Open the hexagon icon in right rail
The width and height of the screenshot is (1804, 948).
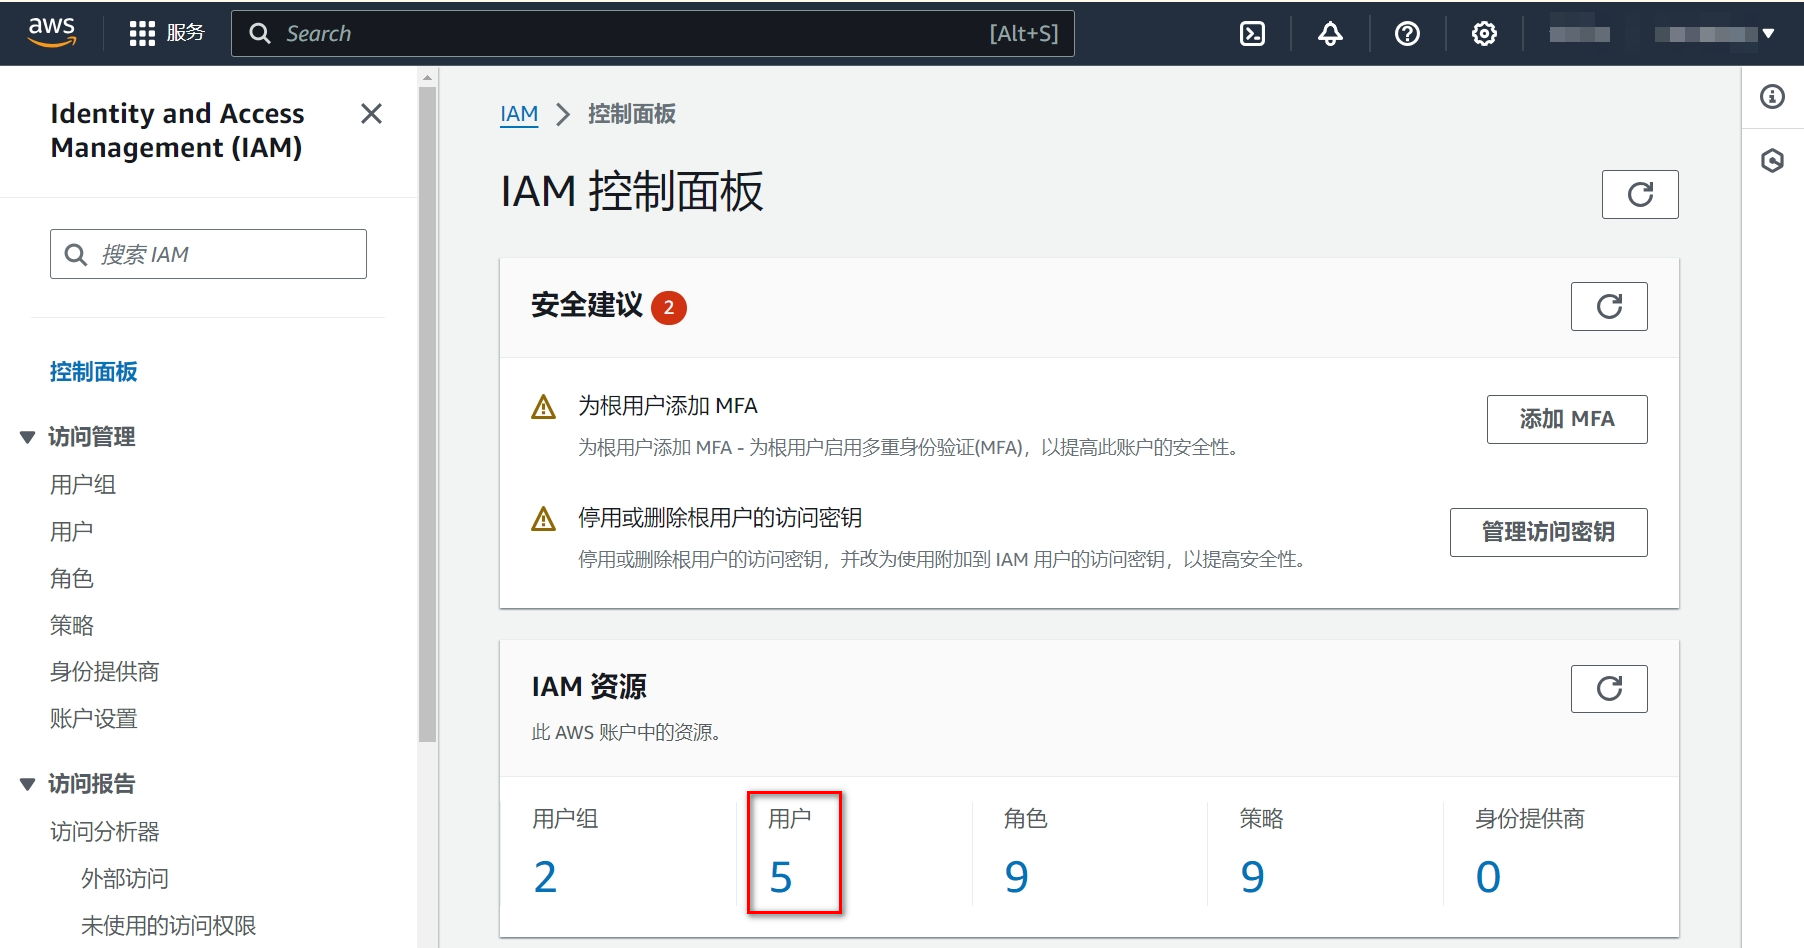click(1772, 160)
